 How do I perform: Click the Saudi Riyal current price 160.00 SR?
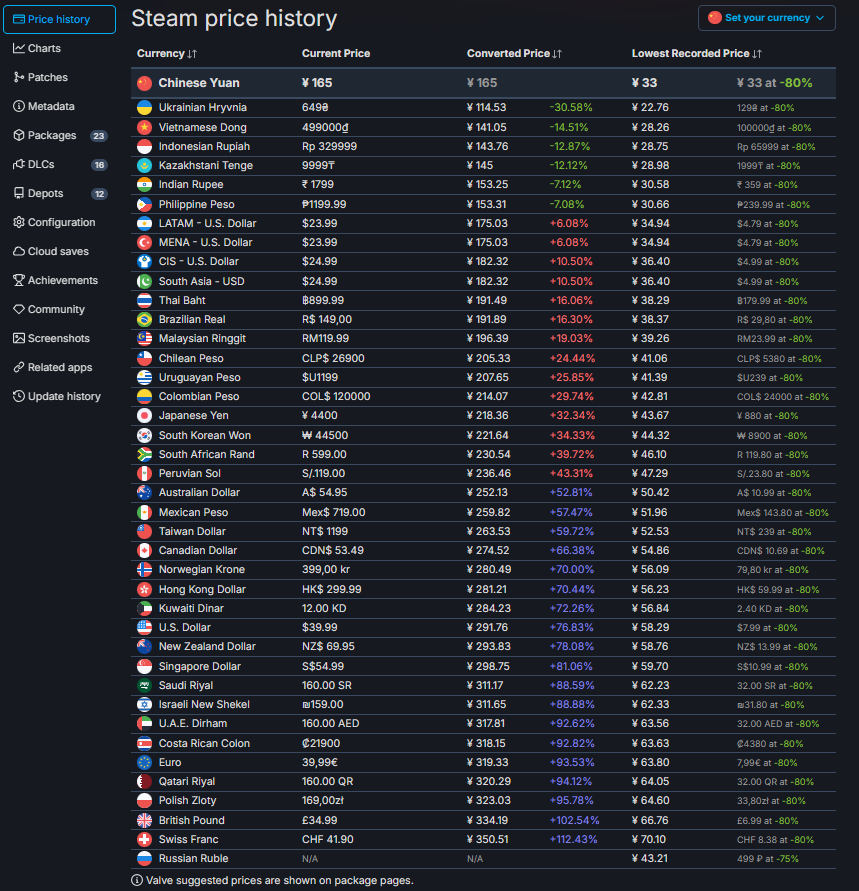327,685
